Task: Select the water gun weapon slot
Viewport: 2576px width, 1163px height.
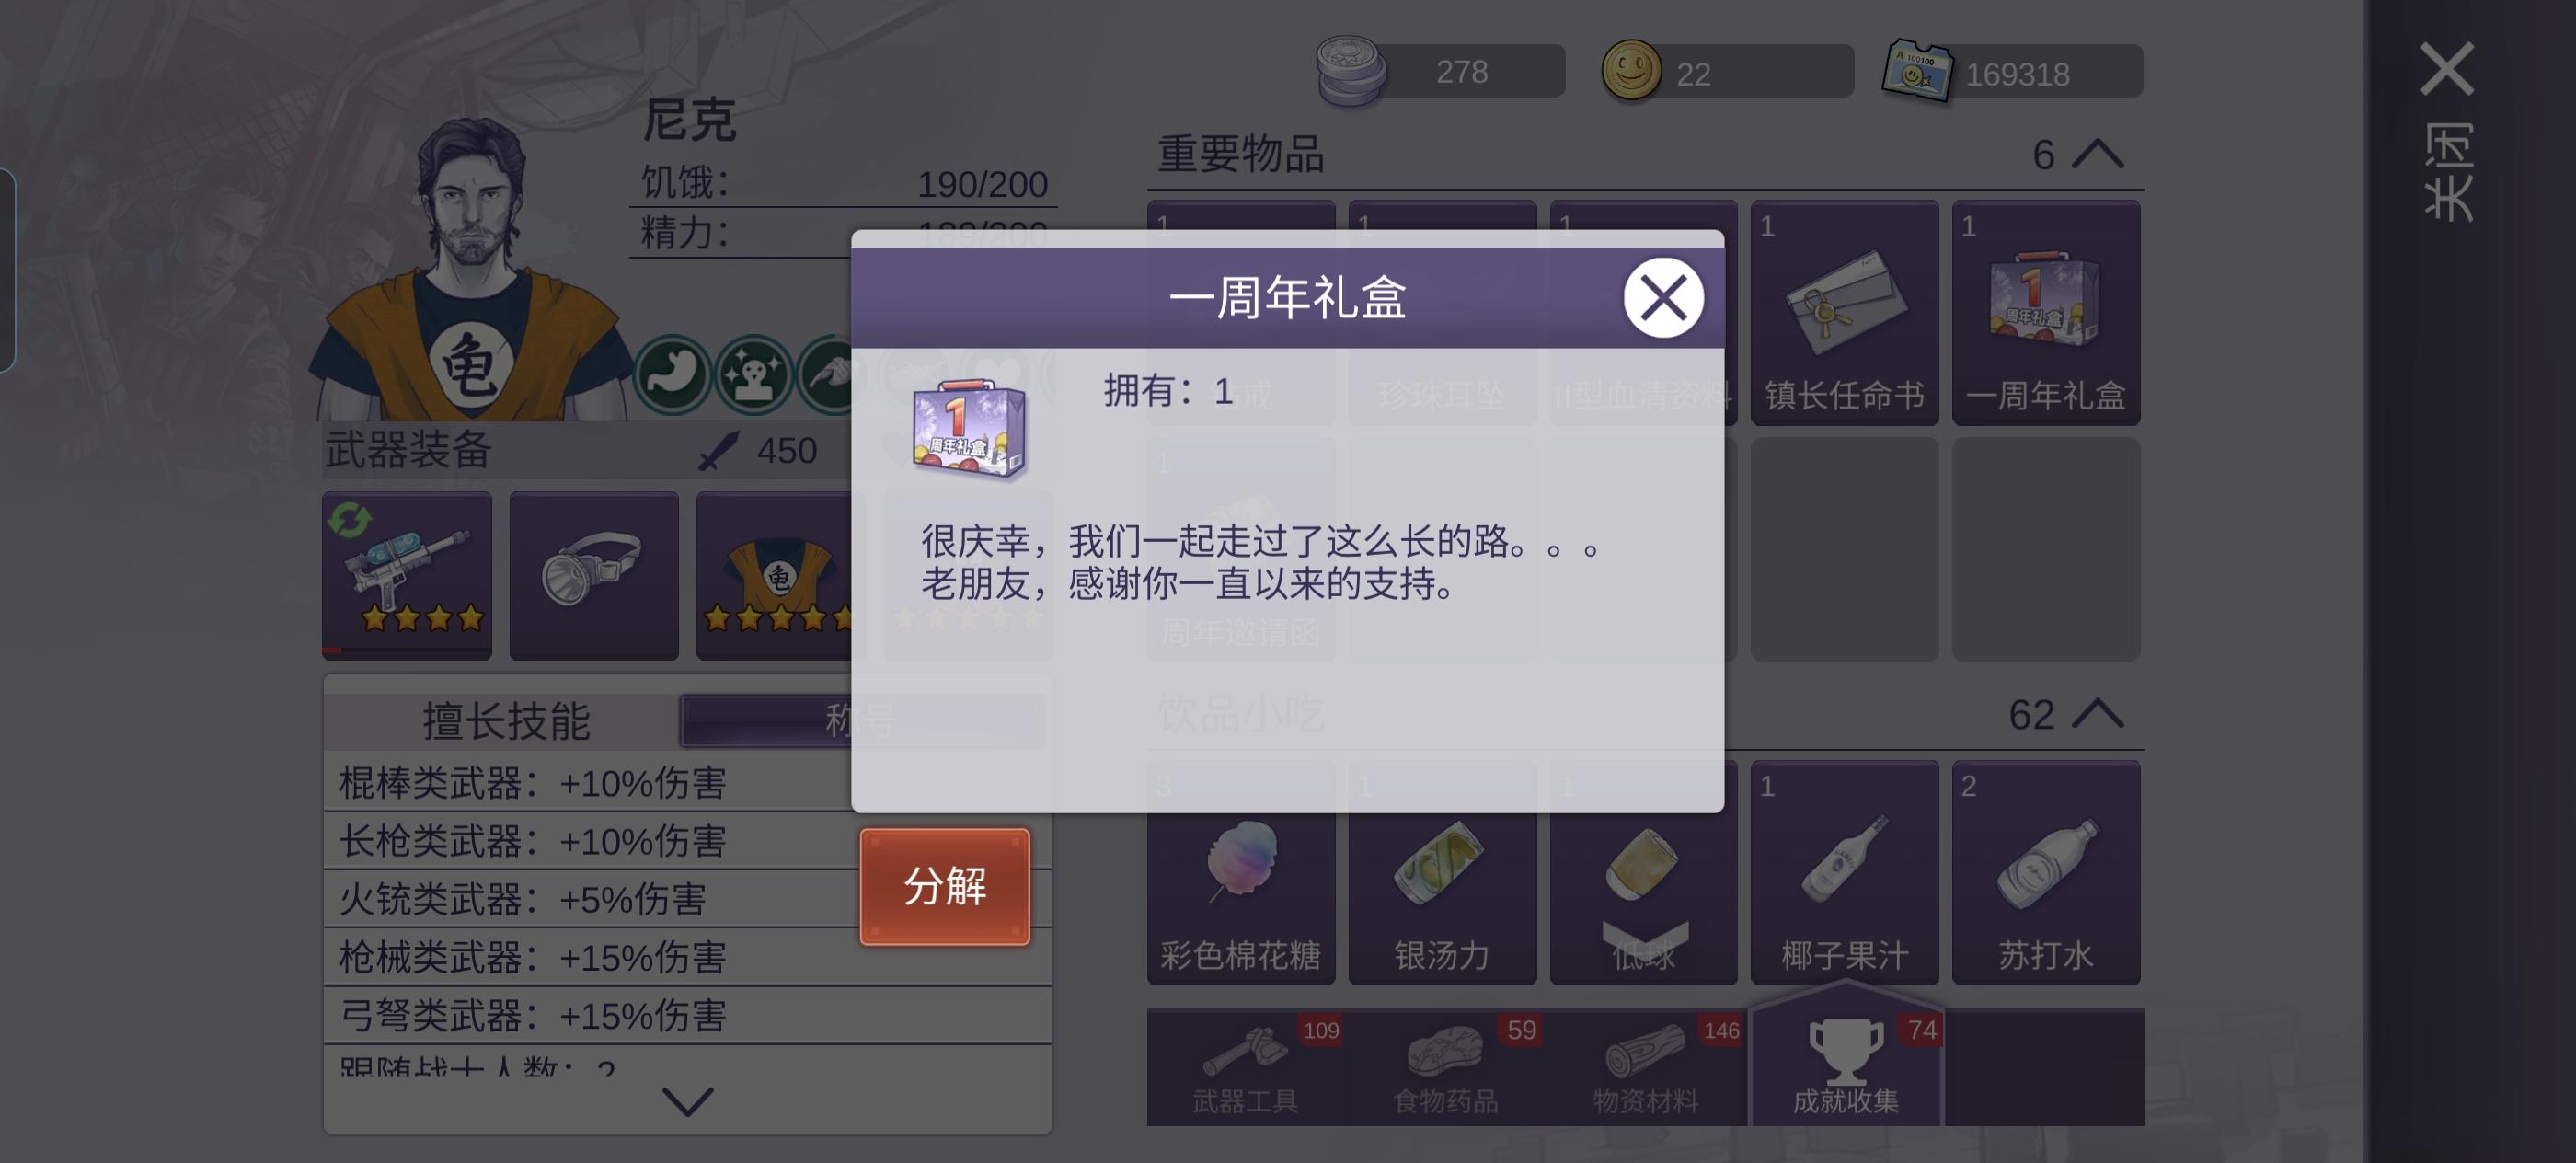Action: pyautogui.click(x=407, y=575)
